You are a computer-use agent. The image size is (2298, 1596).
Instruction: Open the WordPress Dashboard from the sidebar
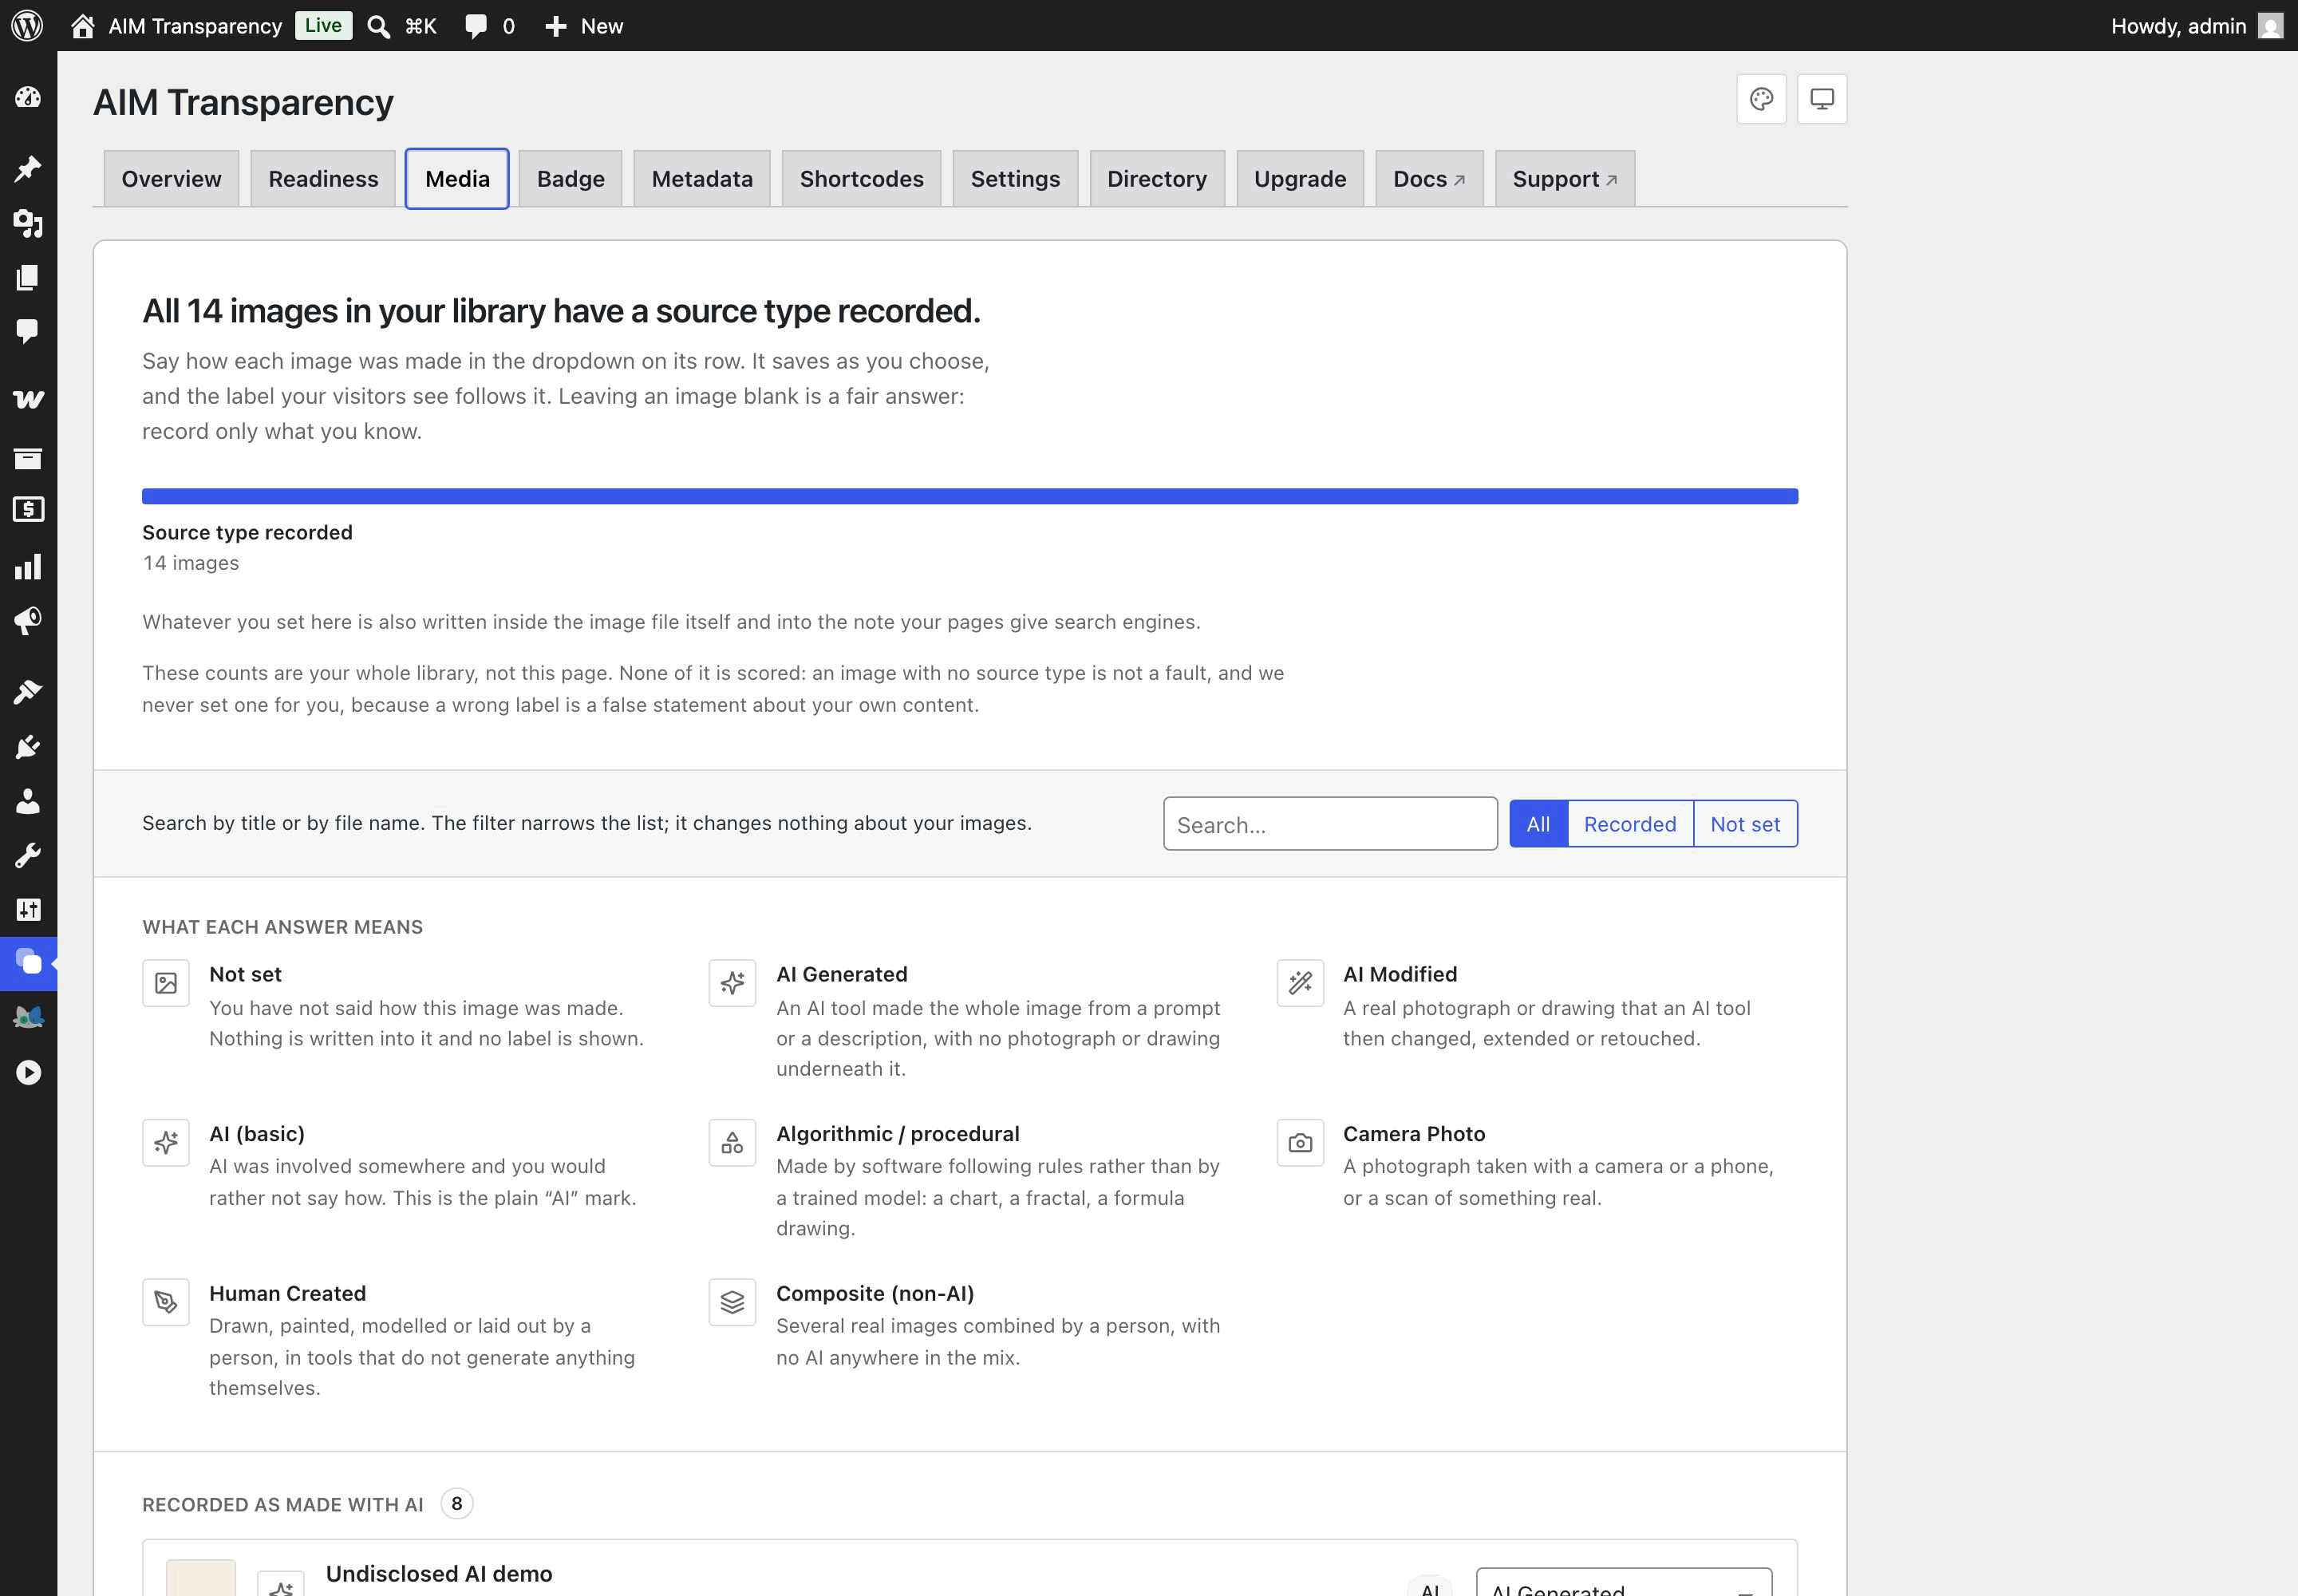click(28, 97)
